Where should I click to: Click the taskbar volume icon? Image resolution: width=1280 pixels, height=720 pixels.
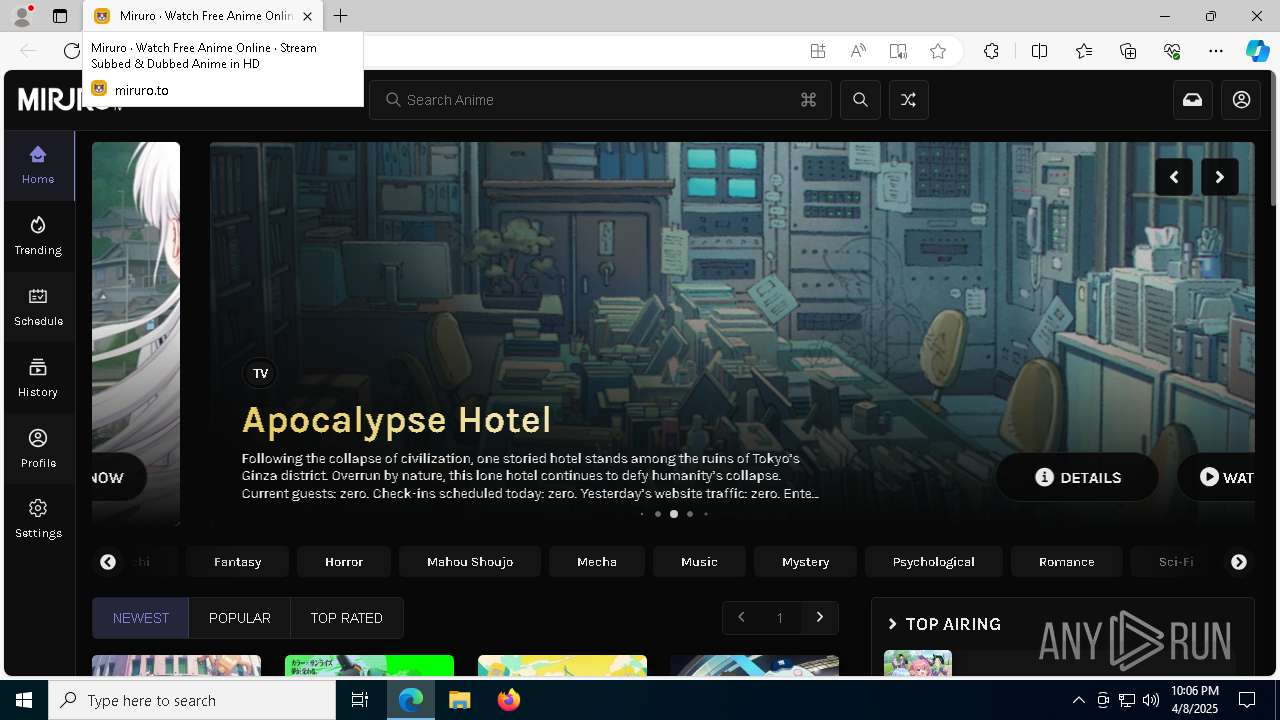pyautogui.click(x=1150, y=700)
